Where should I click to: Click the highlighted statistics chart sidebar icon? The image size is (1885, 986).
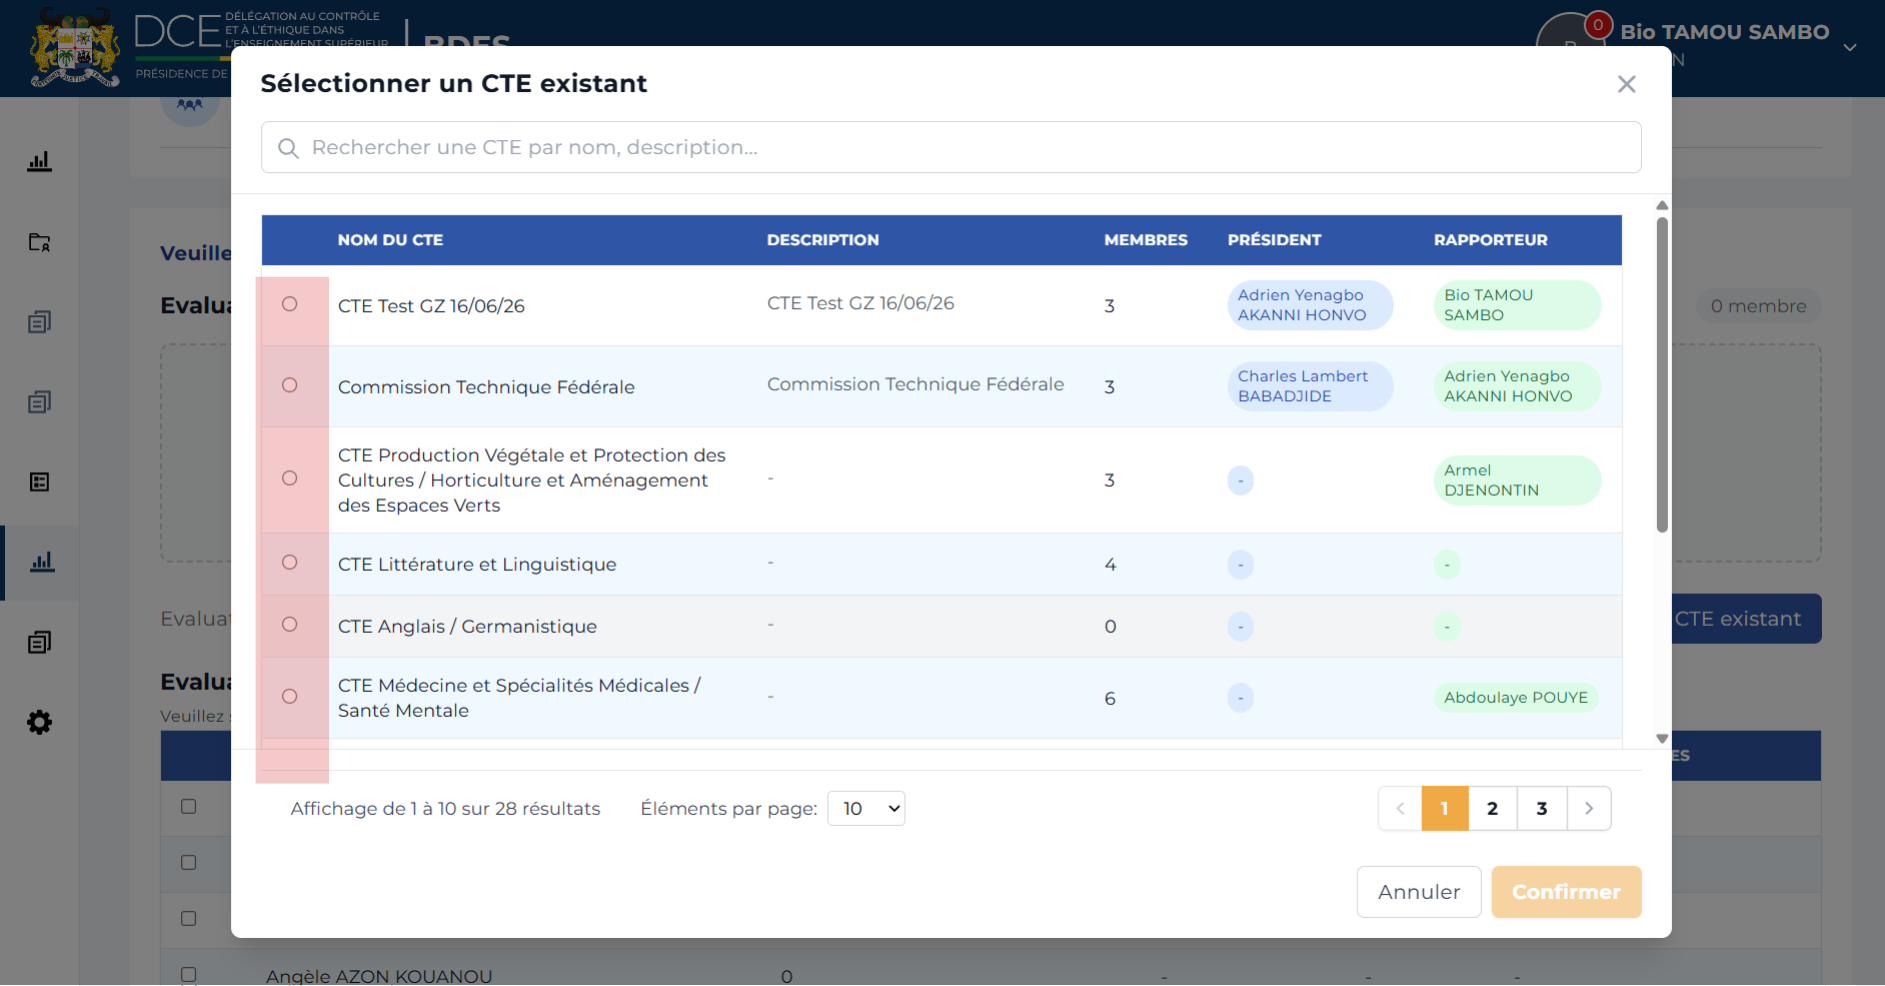[41, 562]
